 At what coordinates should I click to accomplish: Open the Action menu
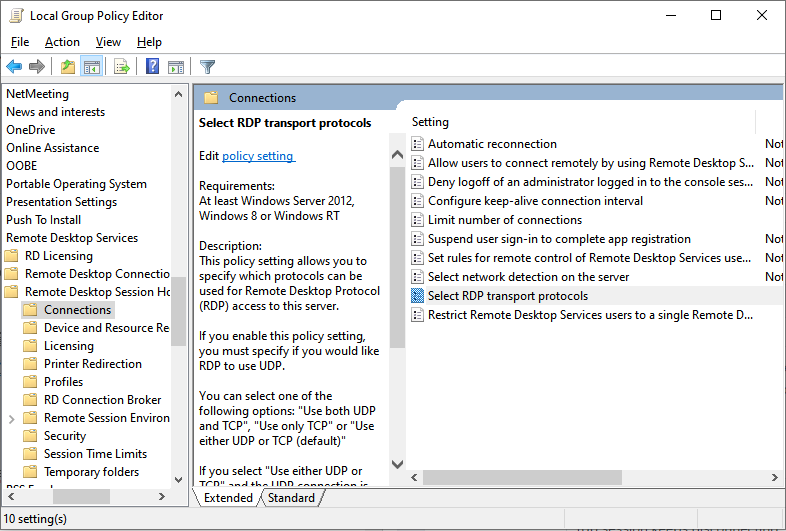(62, 42)
